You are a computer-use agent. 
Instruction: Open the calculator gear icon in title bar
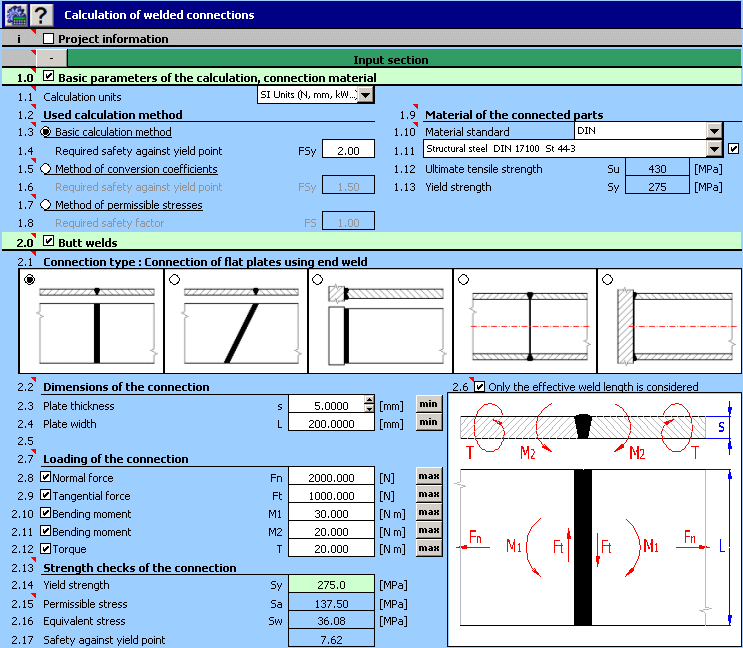pos(16,15)
